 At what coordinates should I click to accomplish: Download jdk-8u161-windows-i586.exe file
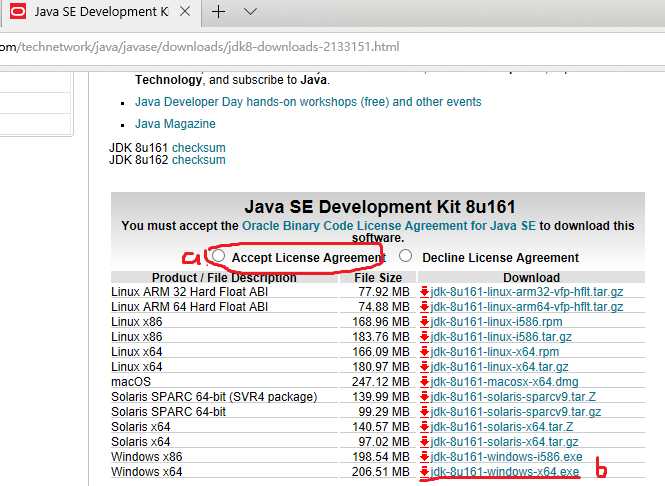tap(506, 457)
